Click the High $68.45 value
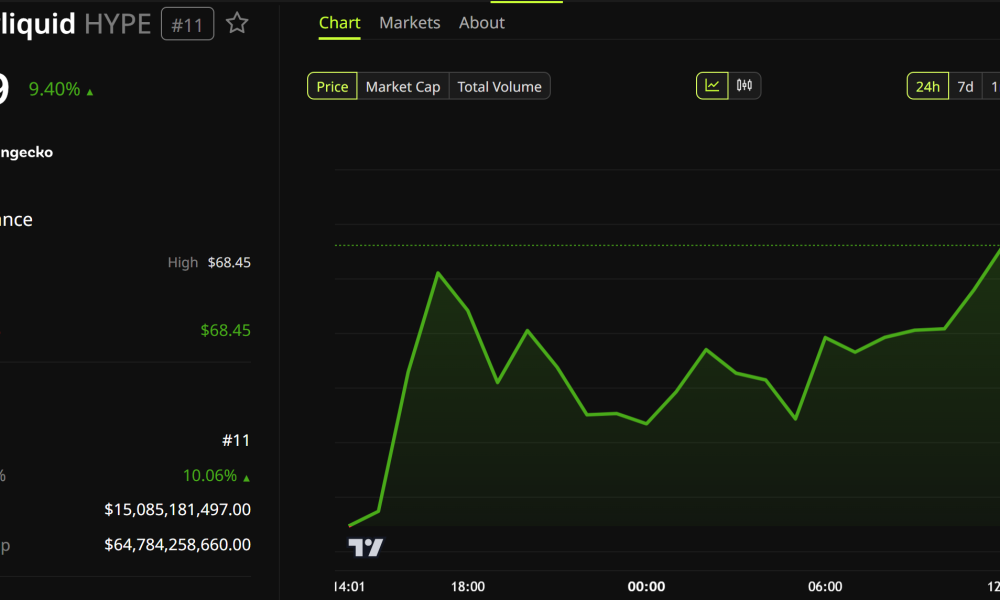 click(x=229, y=263)
